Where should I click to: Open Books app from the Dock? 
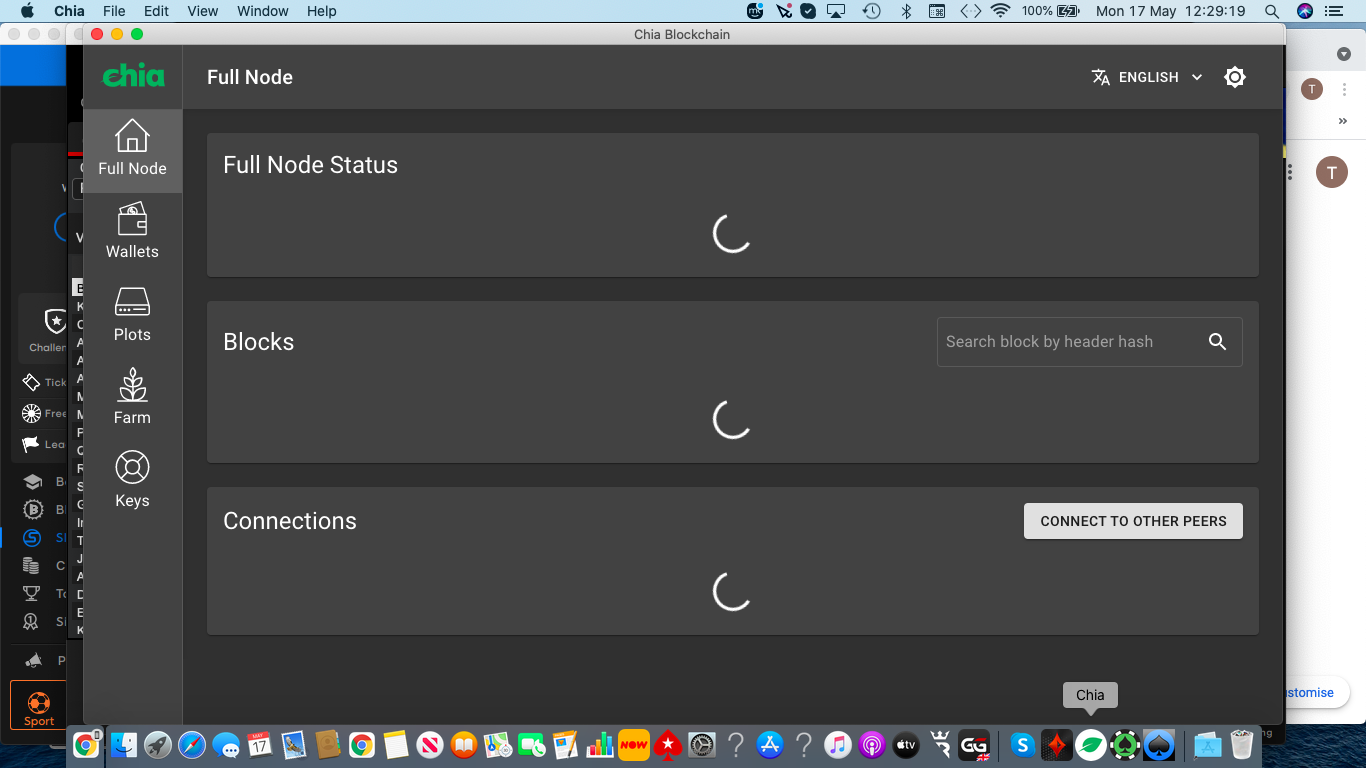pos(464,745)
